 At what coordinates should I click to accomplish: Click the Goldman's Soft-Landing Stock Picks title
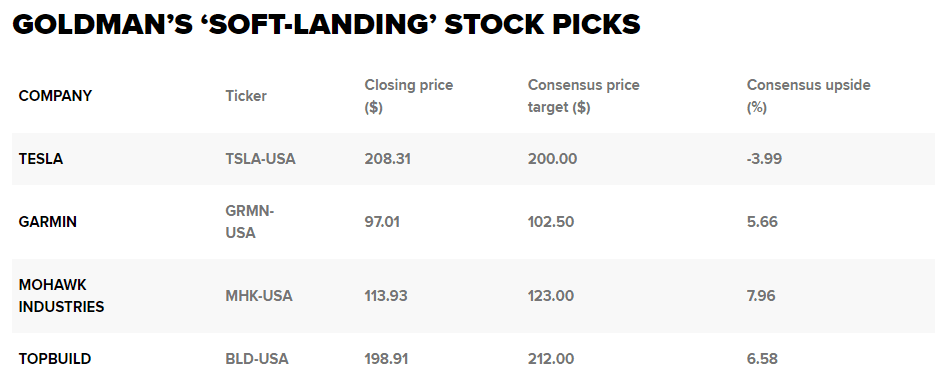pyautogui.click(x=326, y=24)
